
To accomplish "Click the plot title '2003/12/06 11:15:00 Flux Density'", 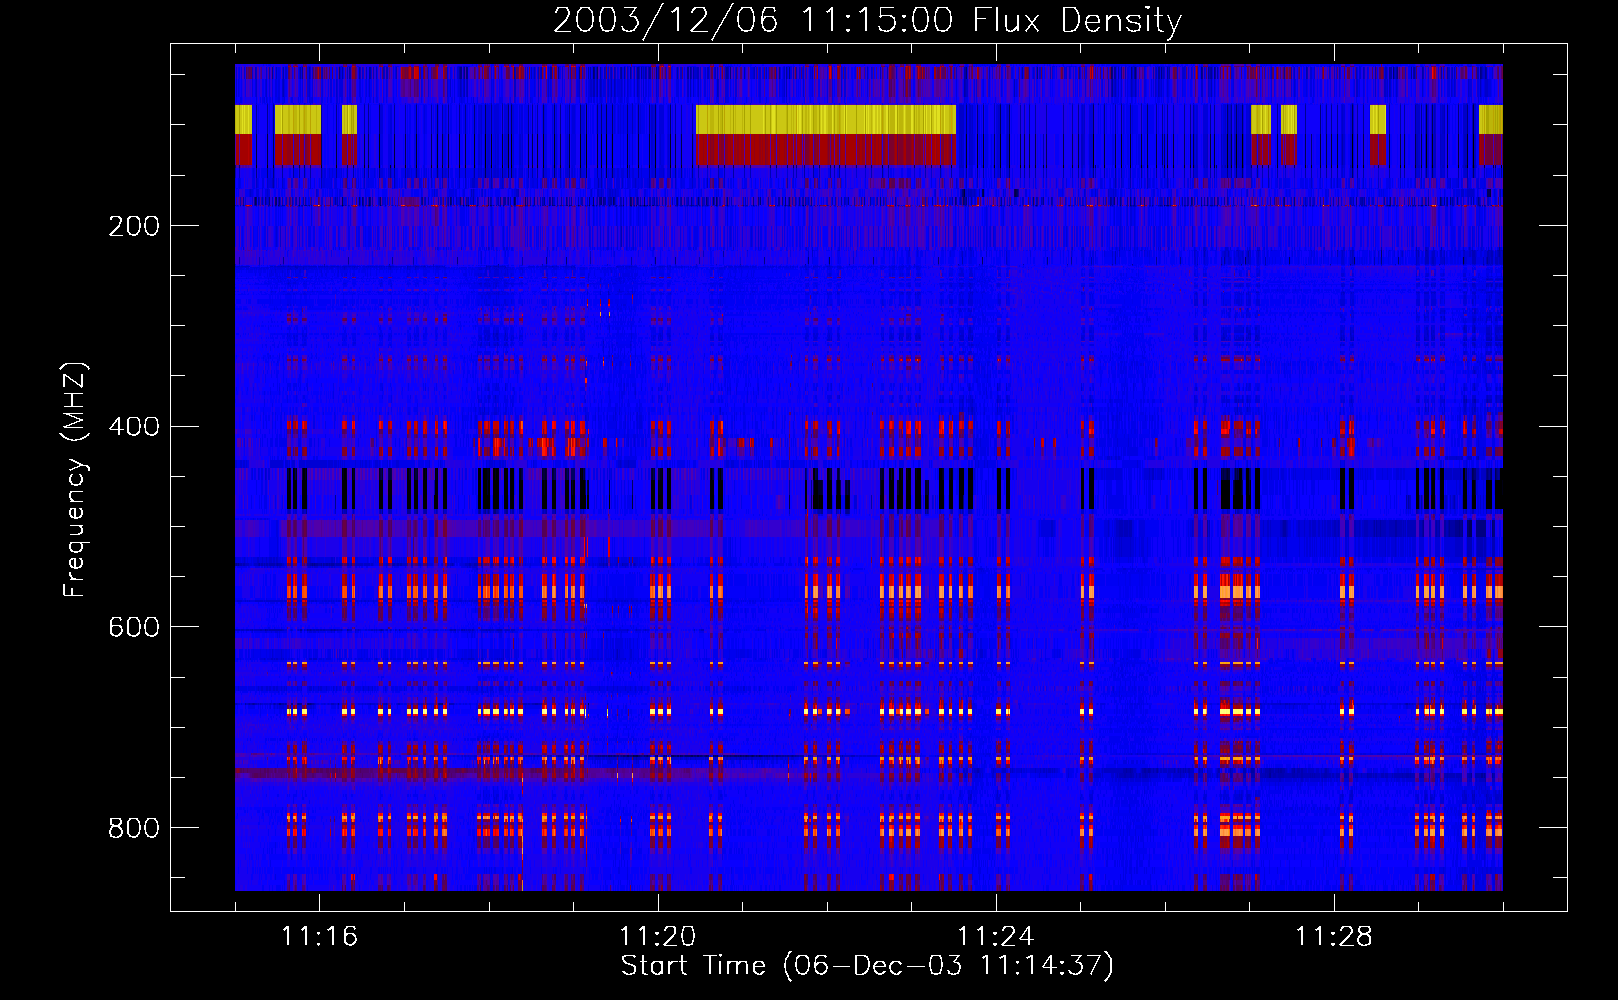I will 867,20.
